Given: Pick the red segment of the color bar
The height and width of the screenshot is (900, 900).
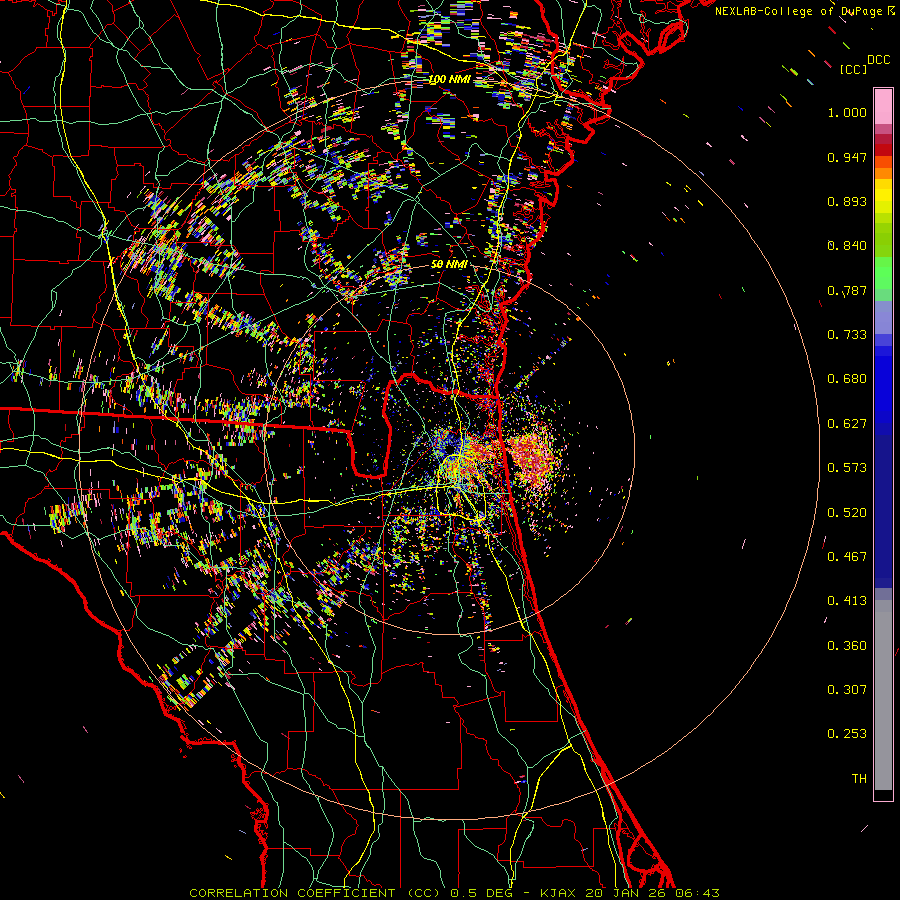Looking at the screenshot, I should click(883, 150).
